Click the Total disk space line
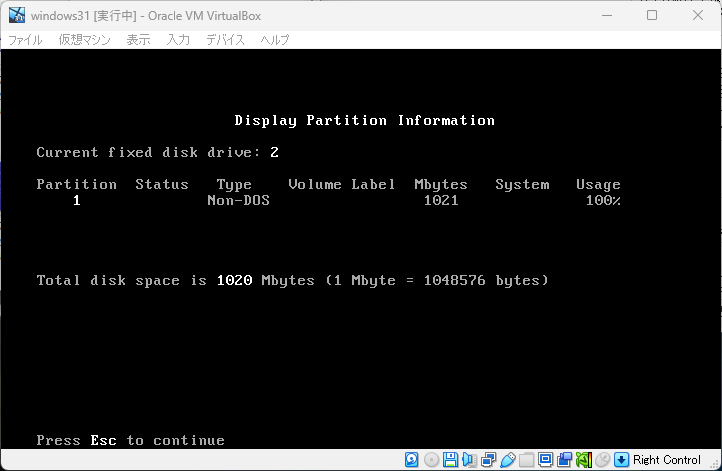Screen dimensions: 722x471 [x=292, y=280]
